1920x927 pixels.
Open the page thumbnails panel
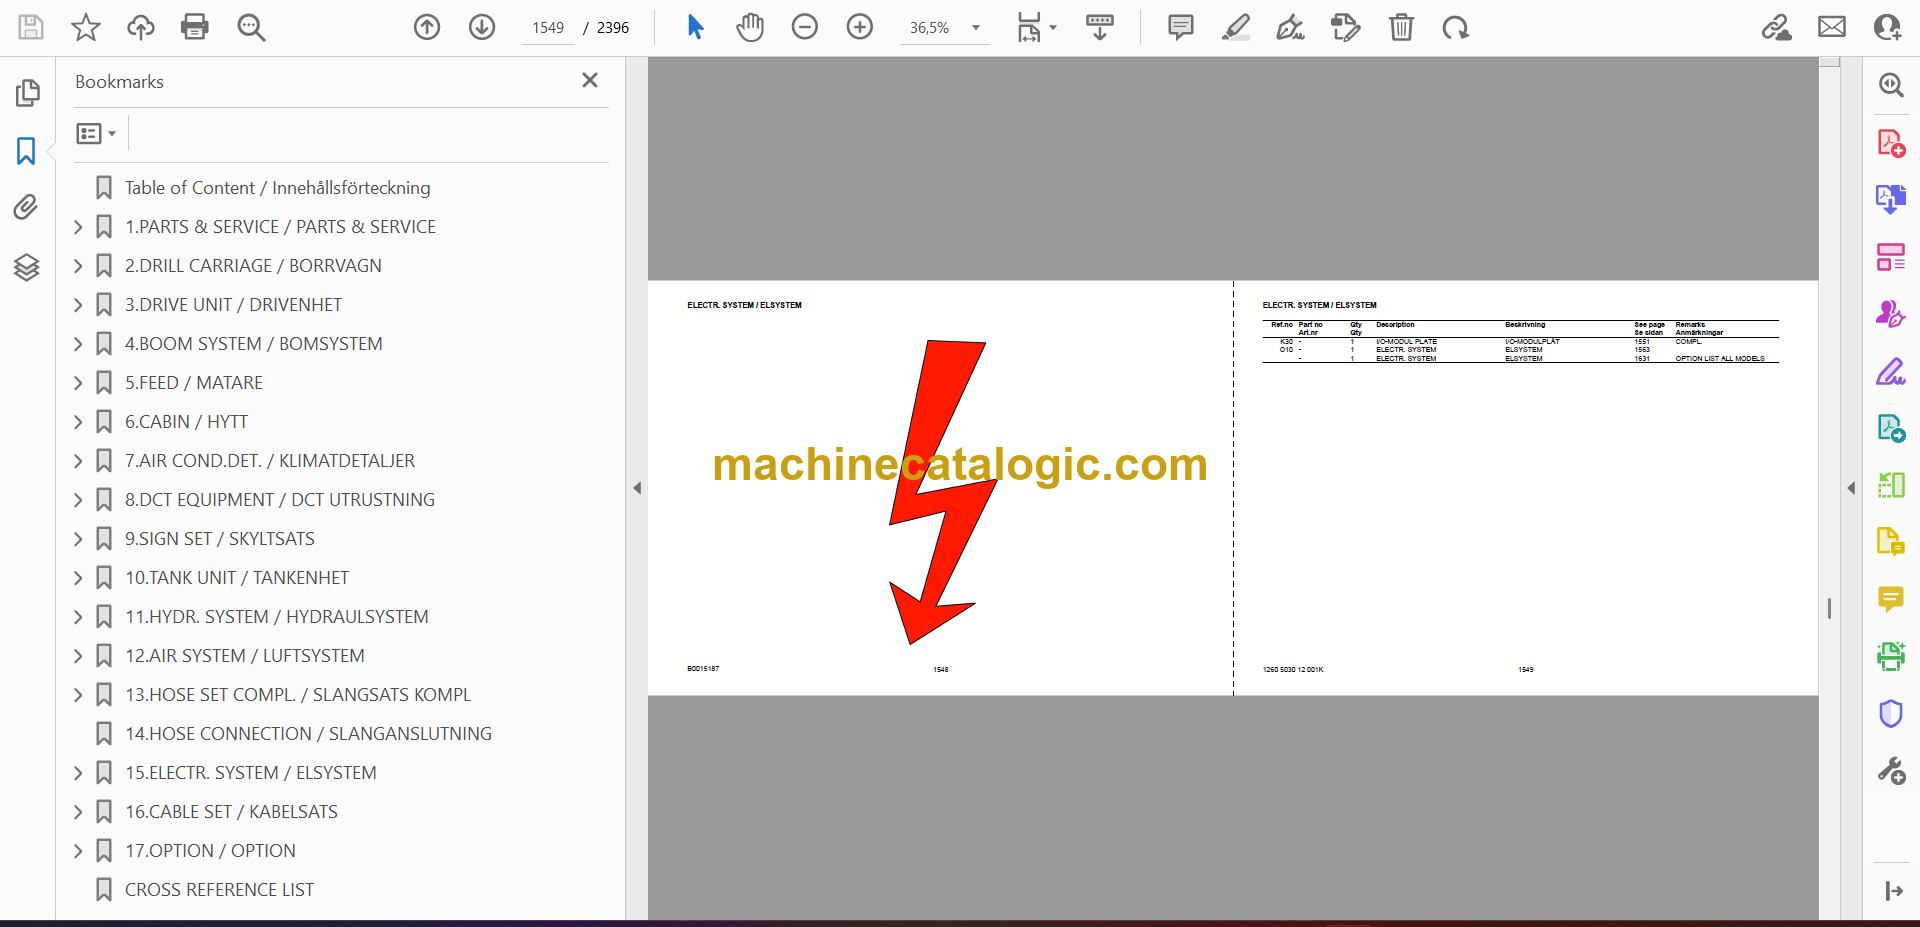click(x=27, y=93)
